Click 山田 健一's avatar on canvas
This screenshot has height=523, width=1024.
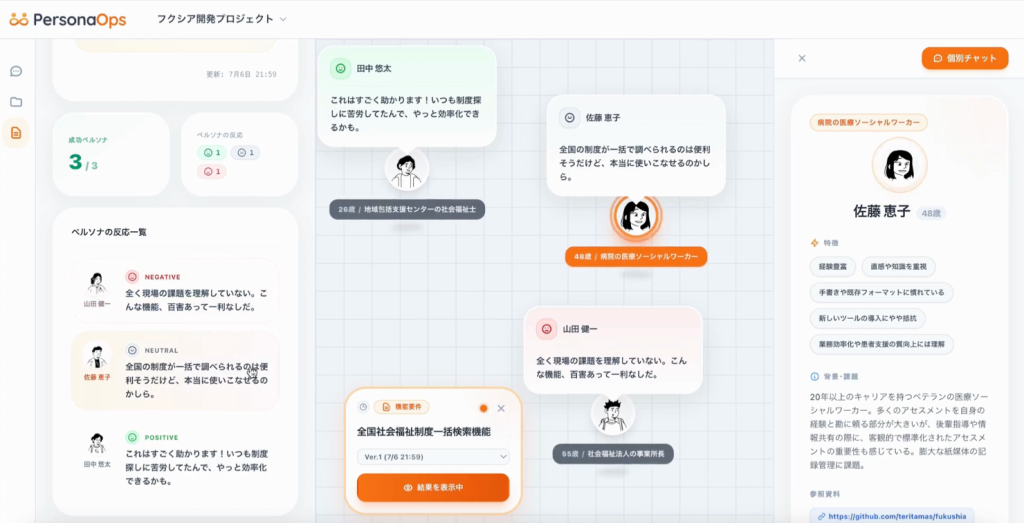coord(613,414)
